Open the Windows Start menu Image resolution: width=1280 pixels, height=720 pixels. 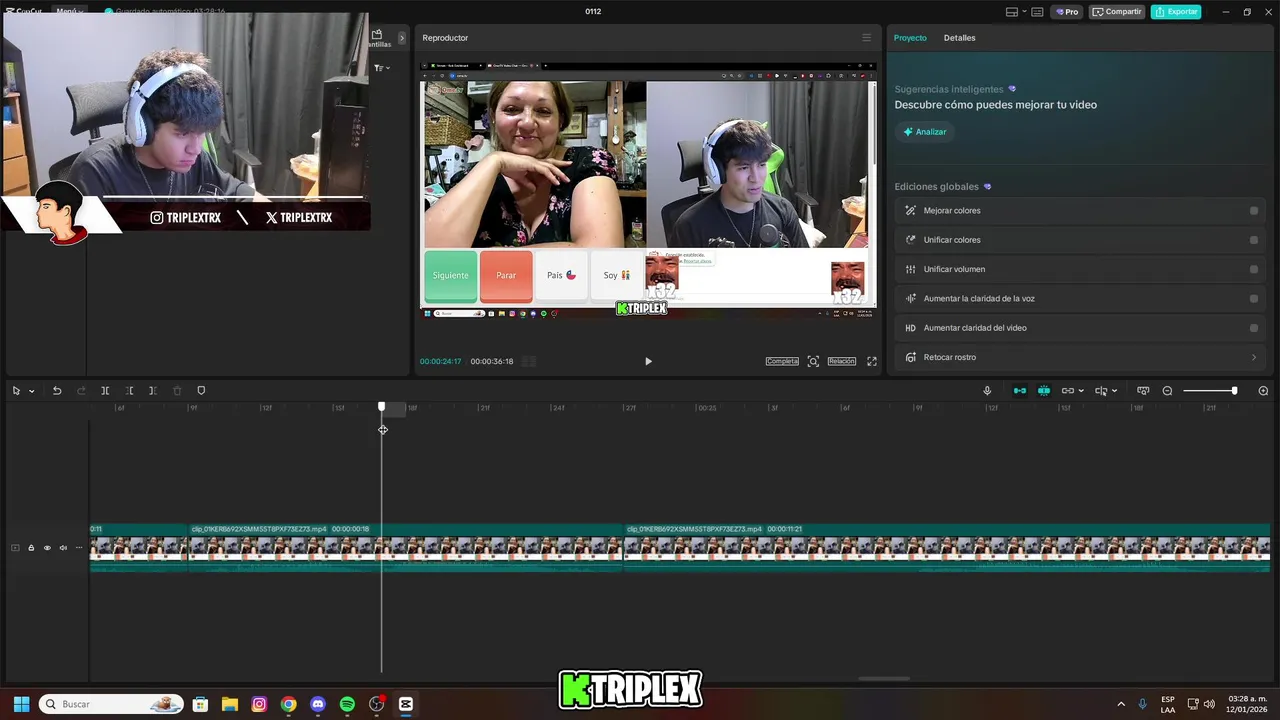point(21,704)
